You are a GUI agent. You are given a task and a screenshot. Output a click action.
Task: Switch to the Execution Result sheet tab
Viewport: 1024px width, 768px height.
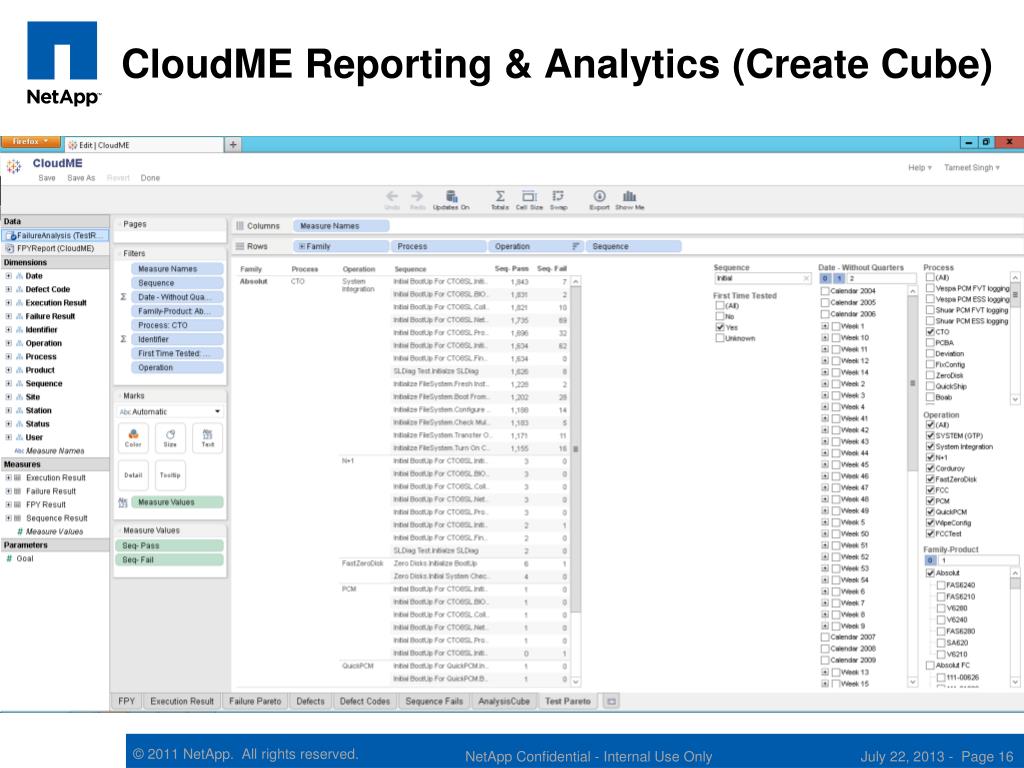[x=182, y=701]
